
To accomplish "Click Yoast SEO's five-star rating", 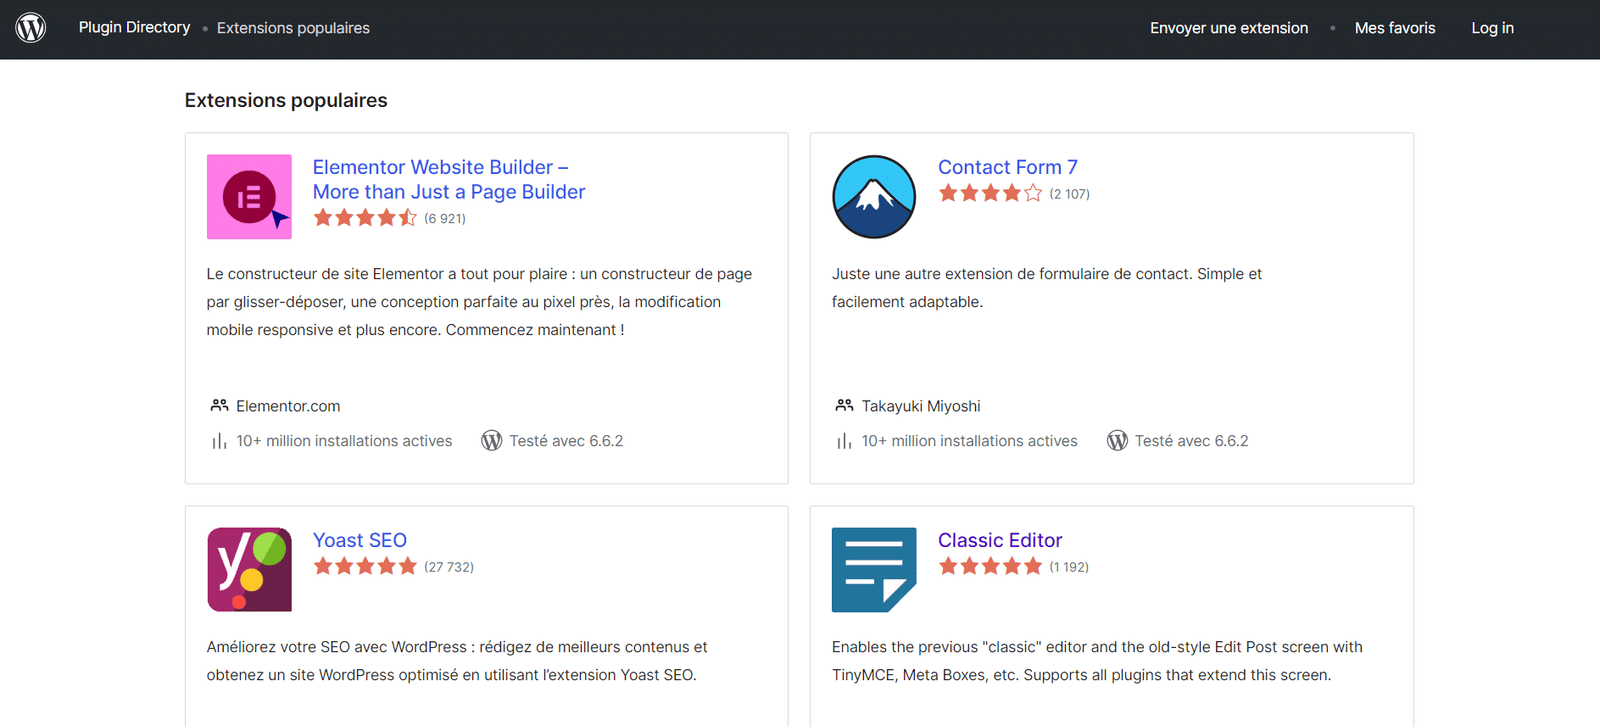I will point(365,567).
